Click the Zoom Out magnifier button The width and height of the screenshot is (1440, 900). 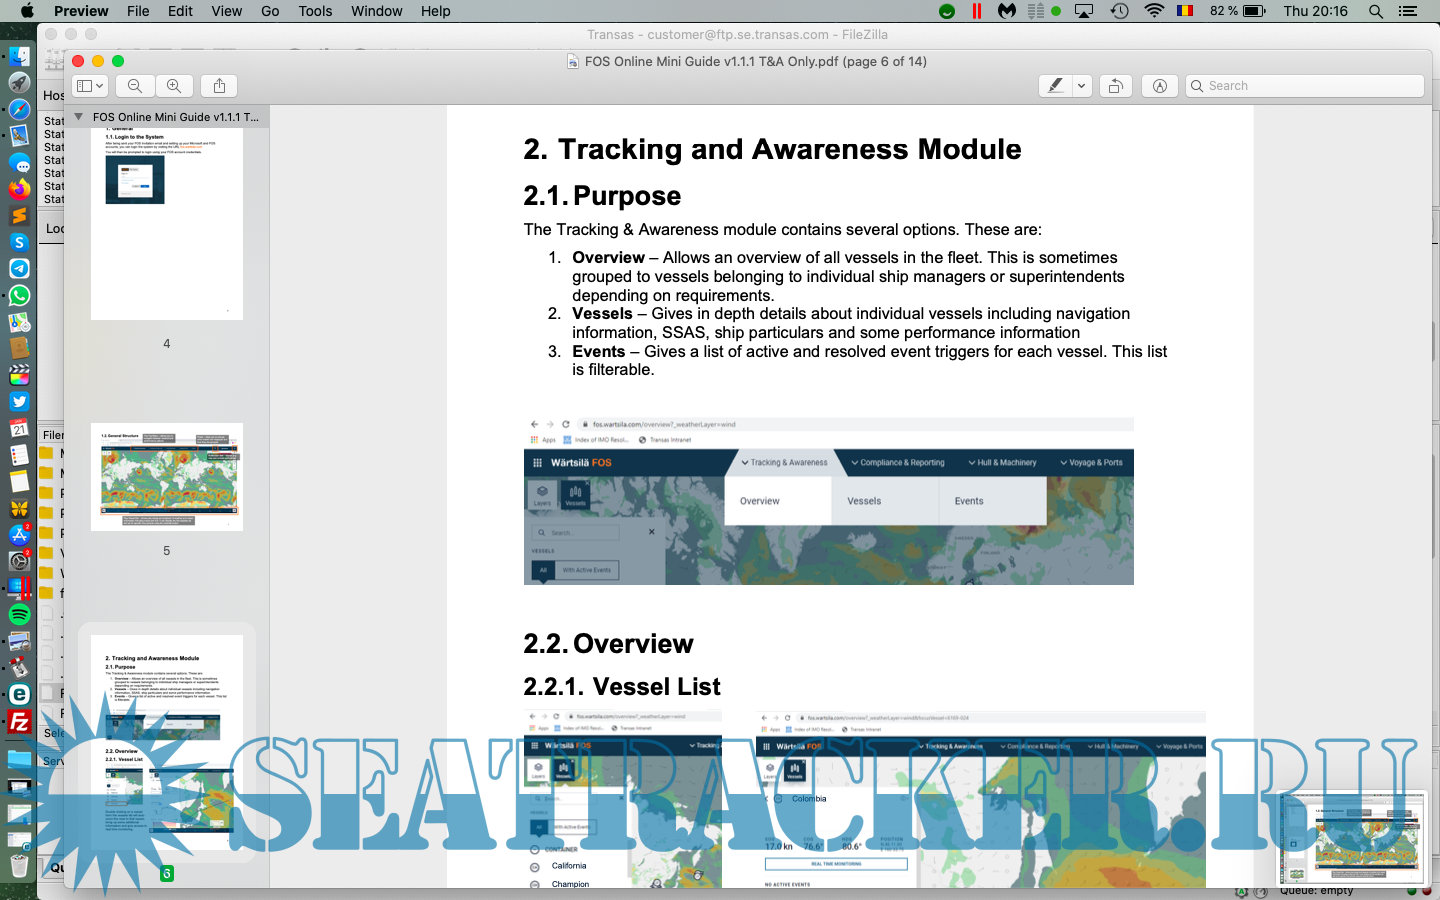pyautogui.click(x=135, y=86)
